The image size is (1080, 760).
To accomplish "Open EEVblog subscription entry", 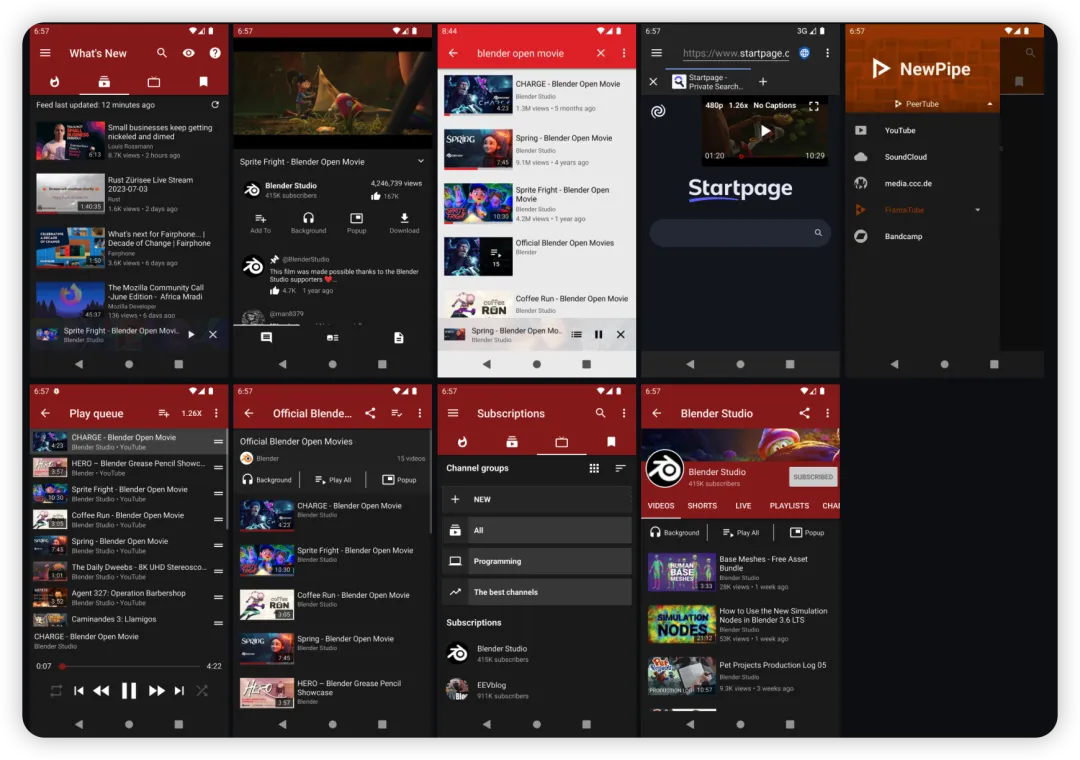I will [x=537, y=690].
